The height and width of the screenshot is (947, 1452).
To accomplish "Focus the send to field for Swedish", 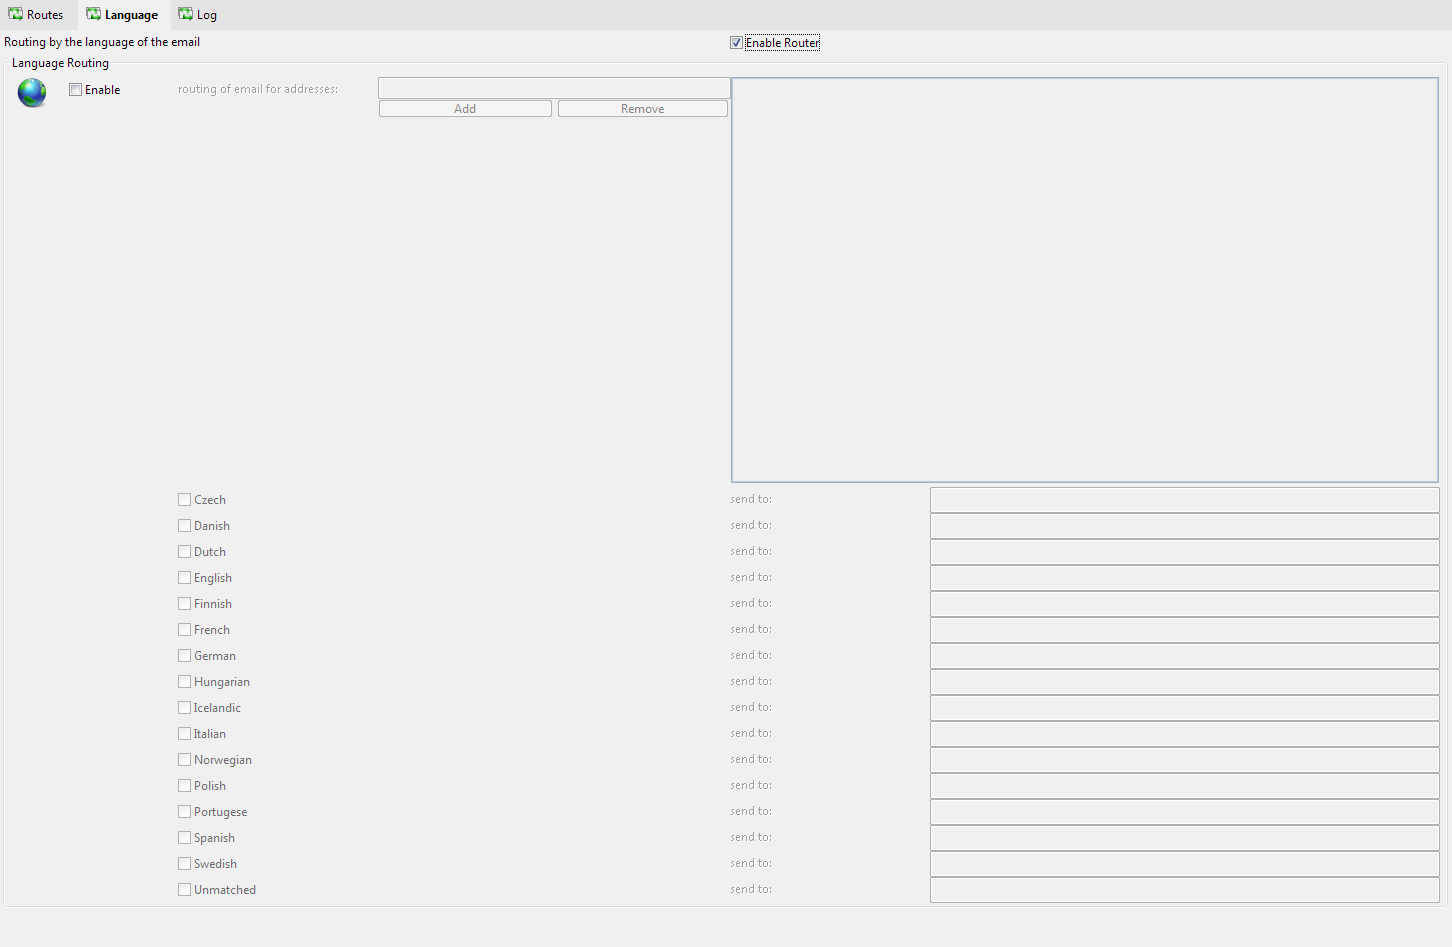I will [1184, 864].
